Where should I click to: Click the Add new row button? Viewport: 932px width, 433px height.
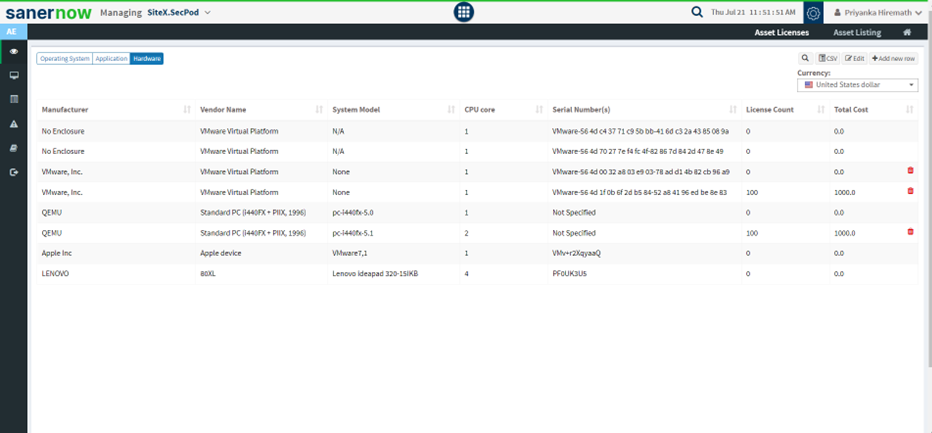point(893,58)
